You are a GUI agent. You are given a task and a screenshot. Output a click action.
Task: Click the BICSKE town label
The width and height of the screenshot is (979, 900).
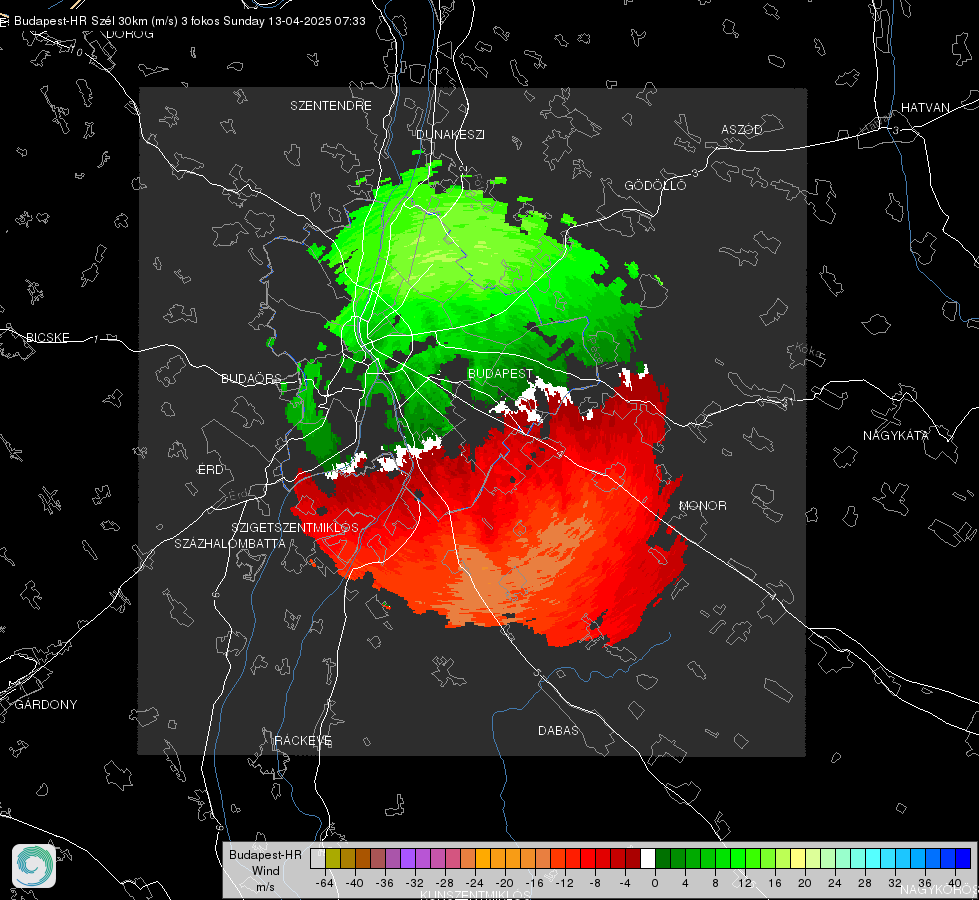point(47,337)
